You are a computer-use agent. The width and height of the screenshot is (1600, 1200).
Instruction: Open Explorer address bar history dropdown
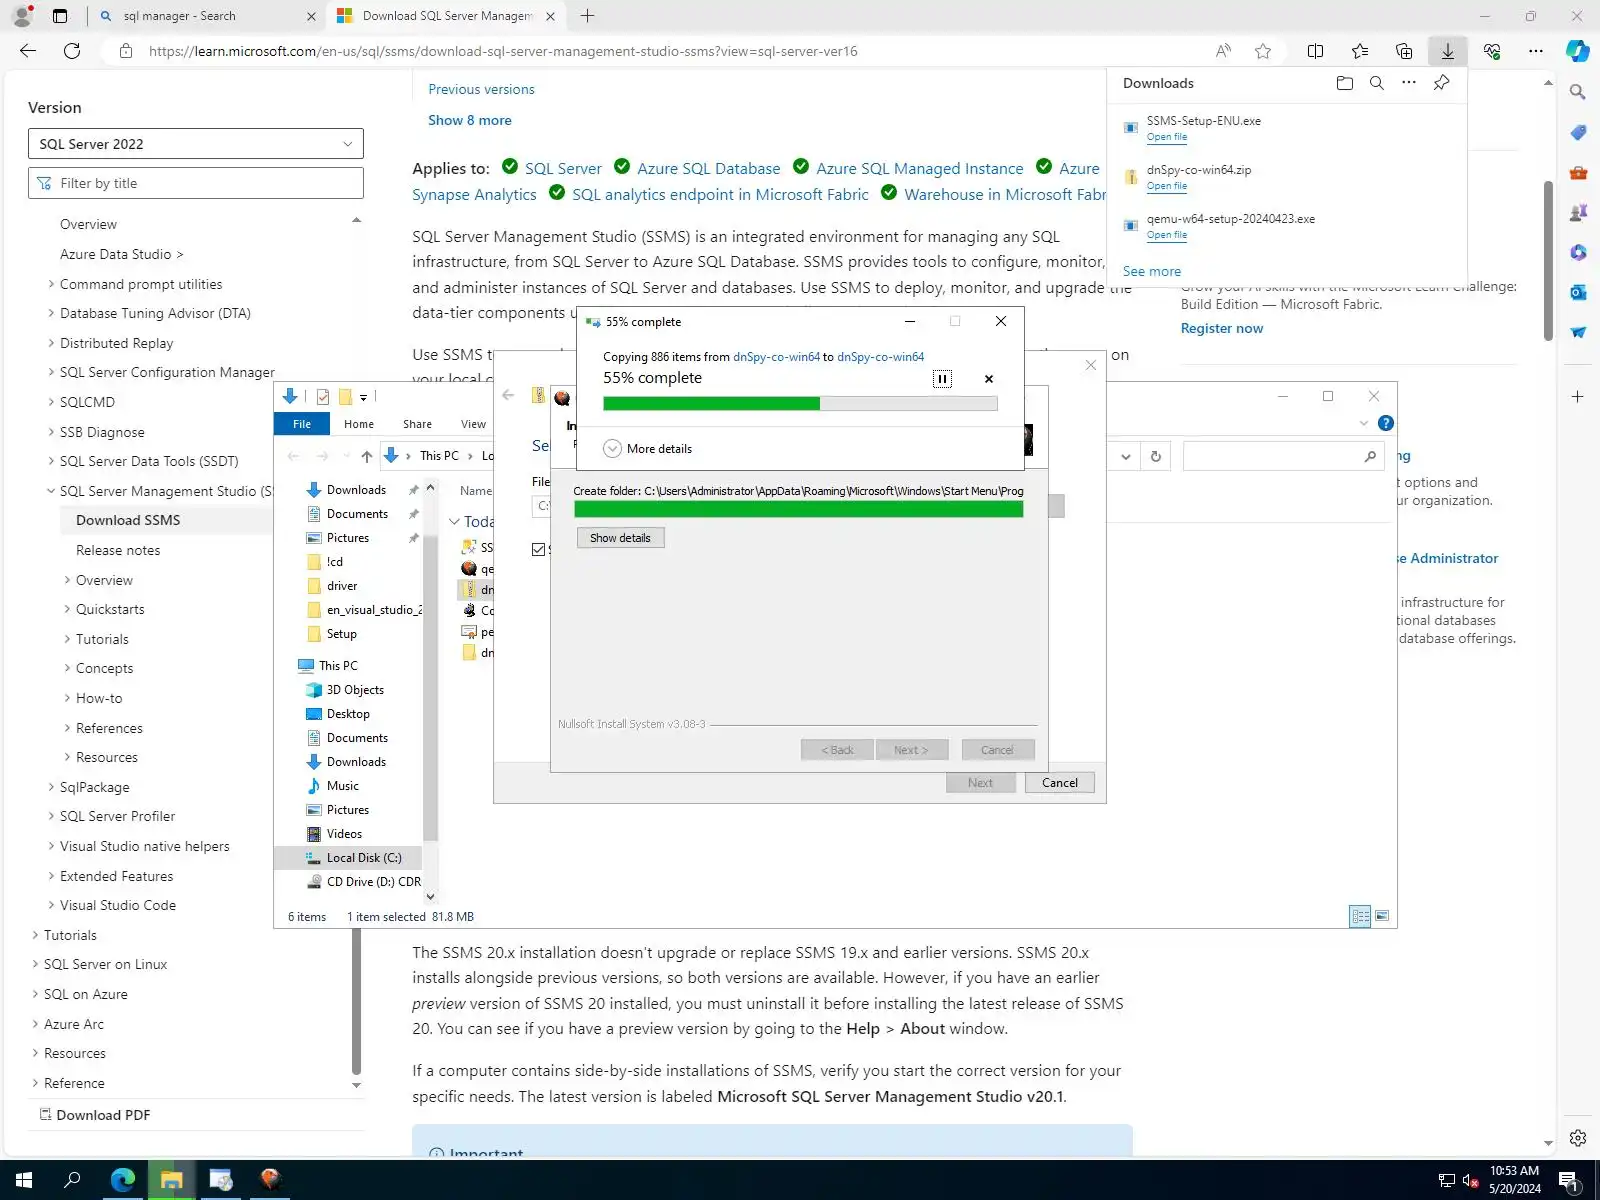[1126, 456]
